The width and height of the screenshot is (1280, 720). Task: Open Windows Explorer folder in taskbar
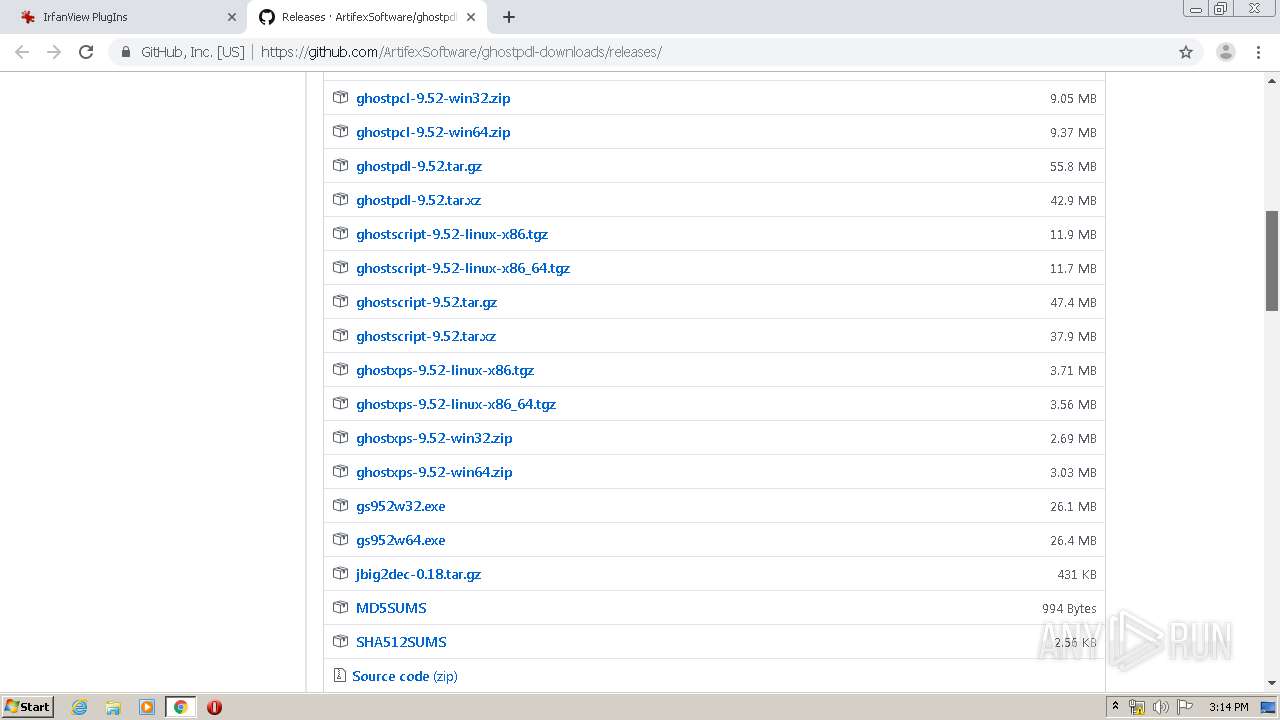pos(113,707)
